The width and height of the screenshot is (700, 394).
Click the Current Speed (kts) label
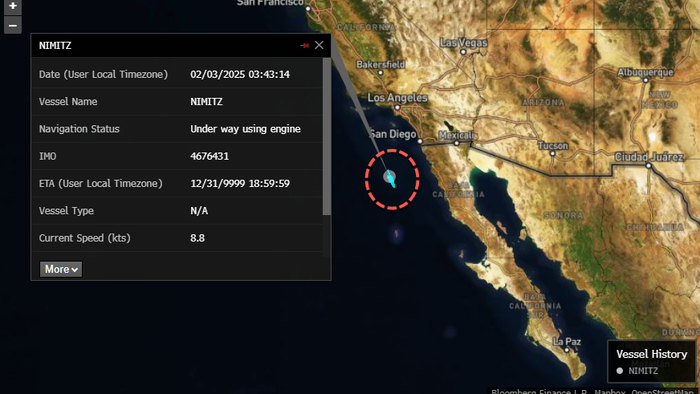tap(84, 238)
